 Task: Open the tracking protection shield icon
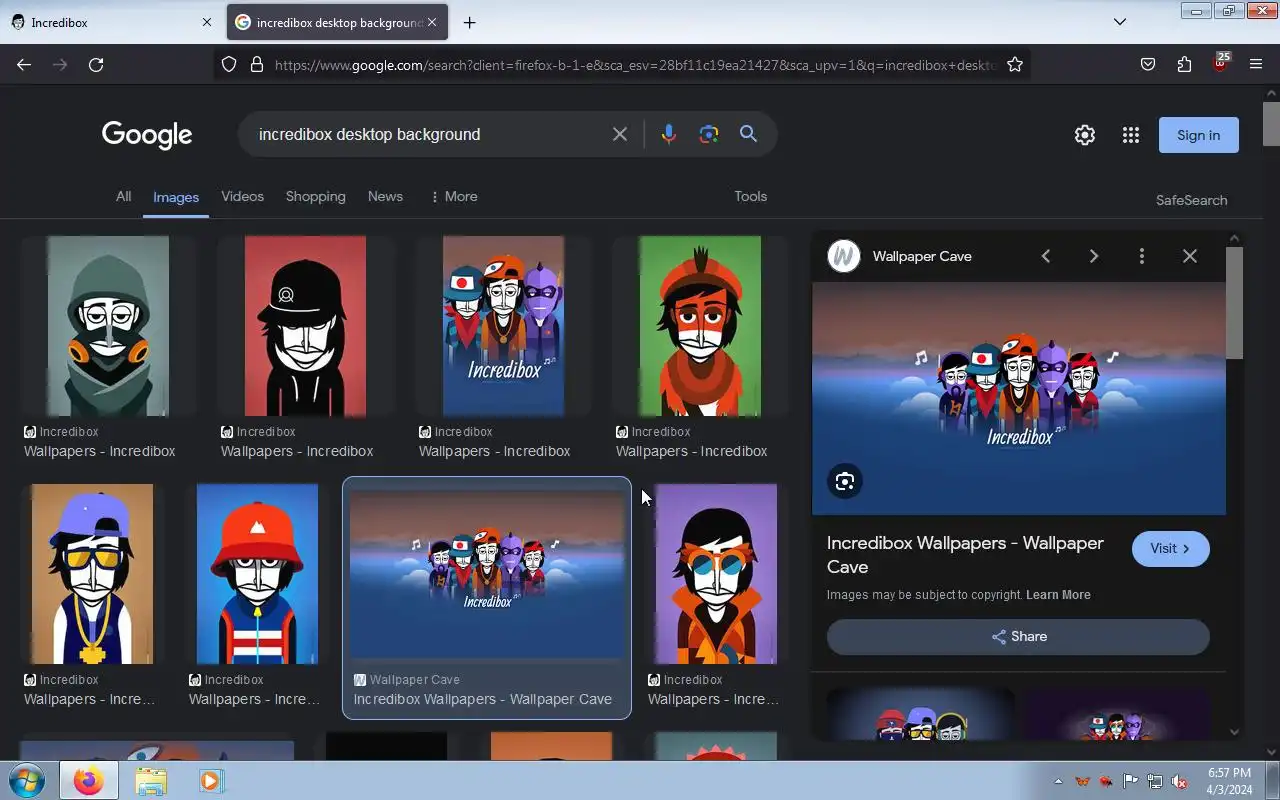pos(229,64)
